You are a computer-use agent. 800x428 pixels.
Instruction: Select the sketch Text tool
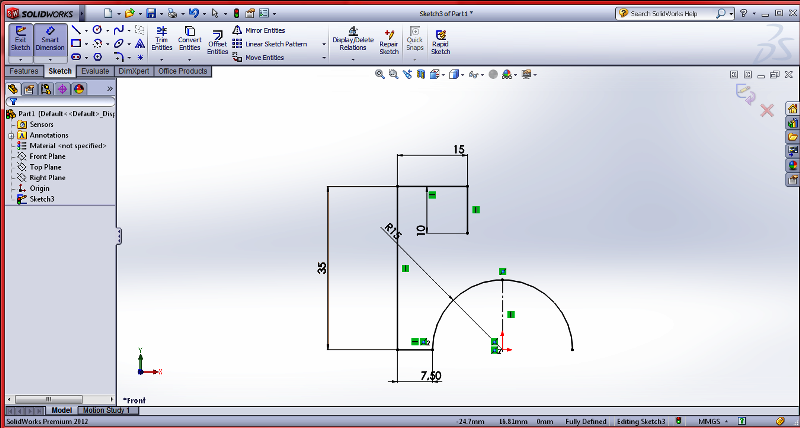[140, 43]
